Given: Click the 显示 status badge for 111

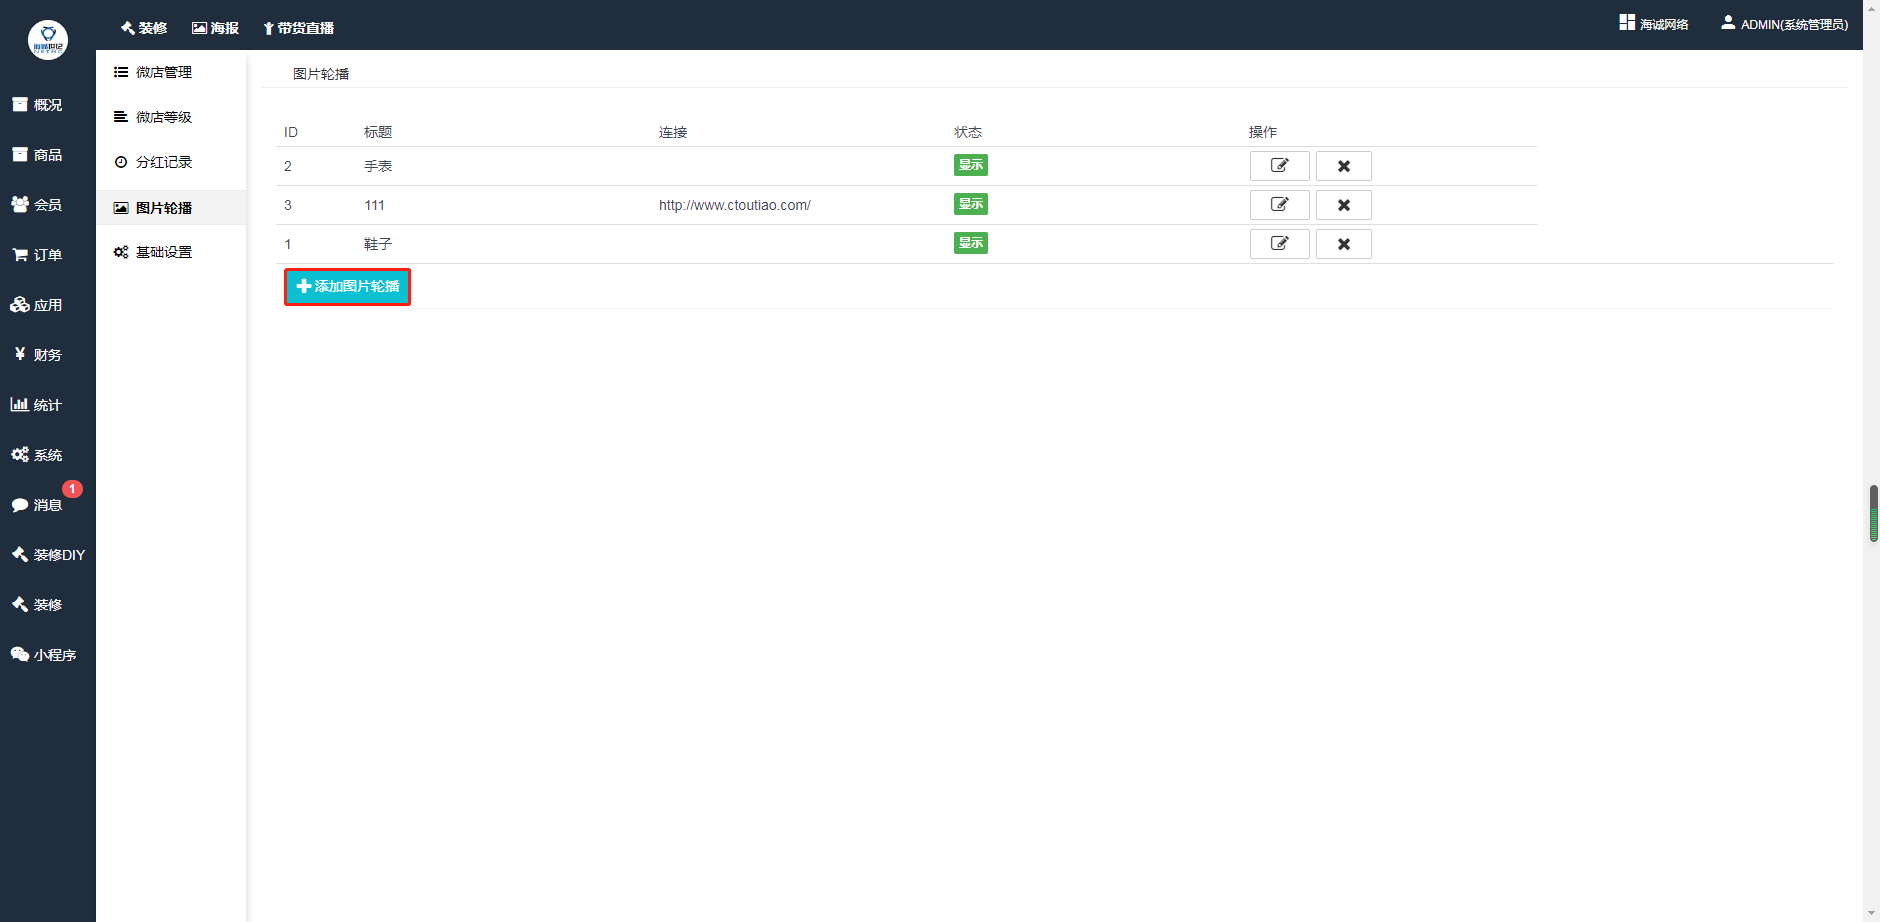Looking at the screenshot, I should tap(971, 204).
